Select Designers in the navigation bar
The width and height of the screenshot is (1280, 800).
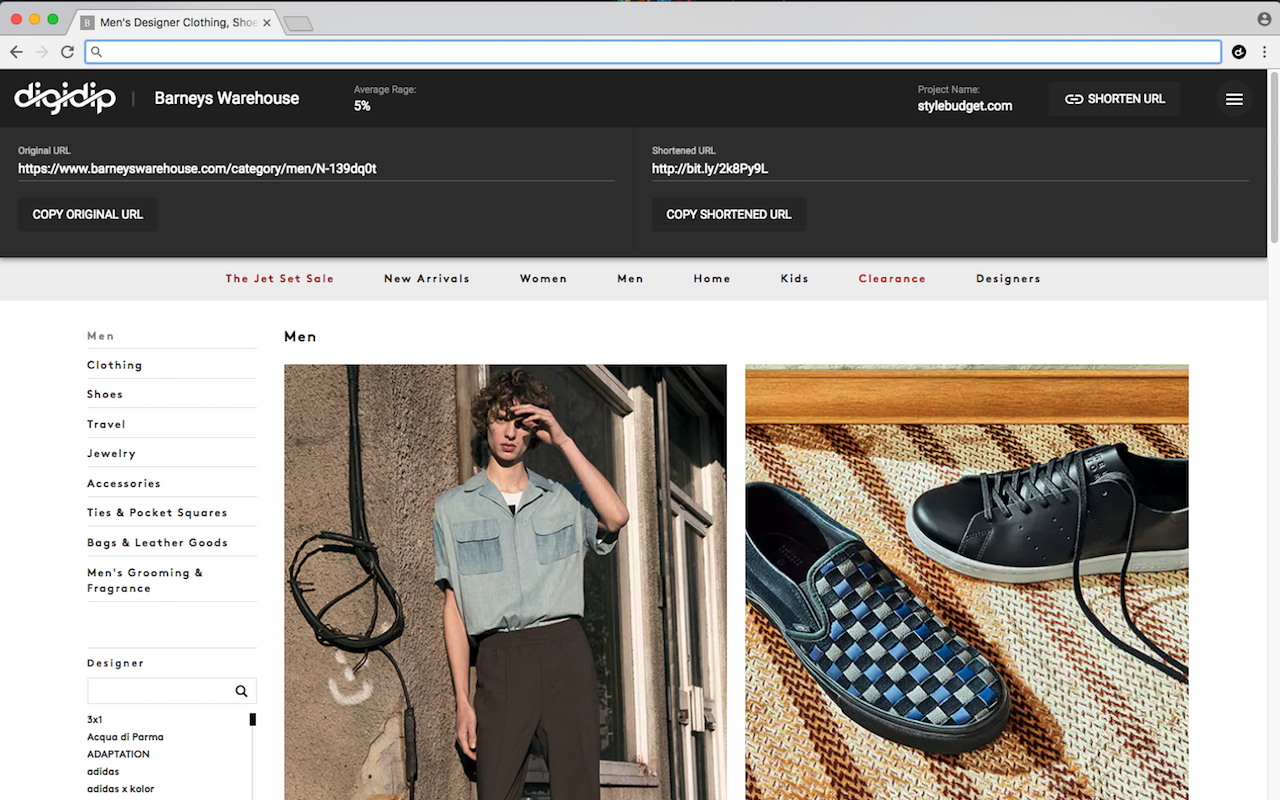pos(1008,279)
